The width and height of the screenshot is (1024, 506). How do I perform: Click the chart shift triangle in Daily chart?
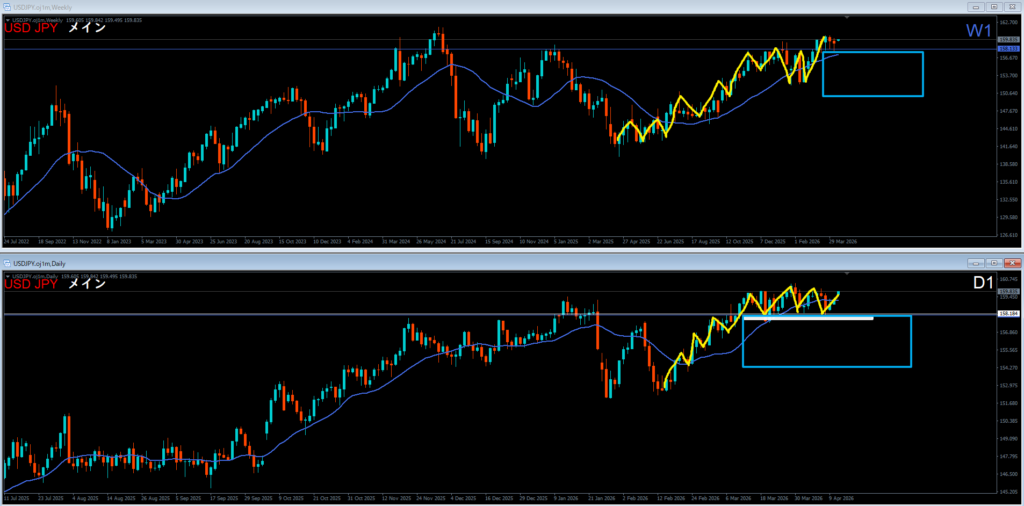click(x=847, y=273)
